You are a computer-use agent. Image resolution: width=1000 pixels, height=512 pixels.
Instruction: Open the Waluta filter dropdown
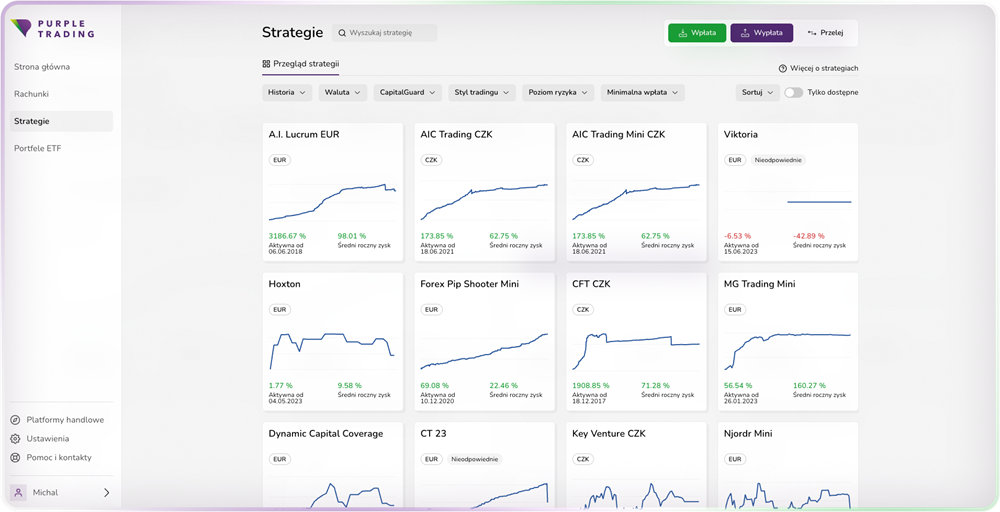pyautogui.click(x=343, y=92)
